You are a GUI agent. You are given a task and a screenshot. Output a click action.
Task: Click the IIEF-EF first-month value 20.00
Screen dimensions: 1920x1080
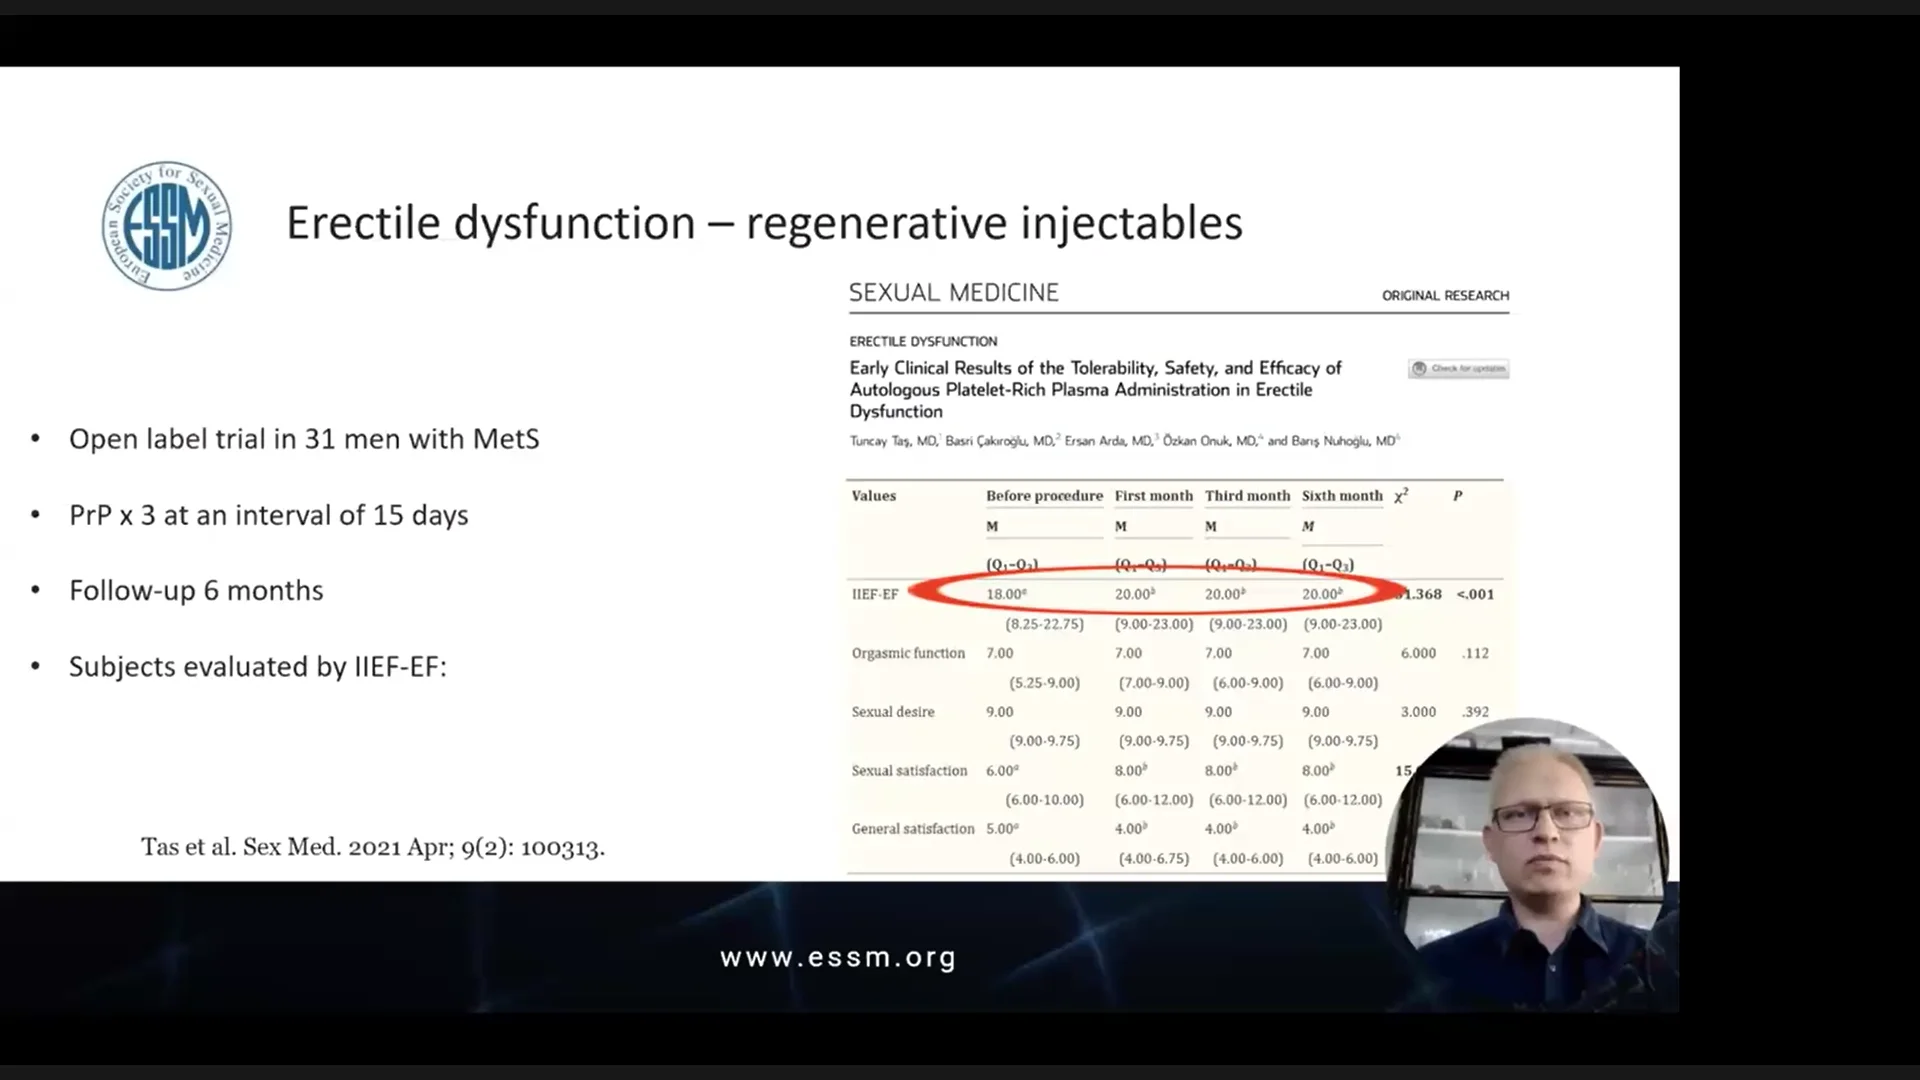[x=1135, y=594]
